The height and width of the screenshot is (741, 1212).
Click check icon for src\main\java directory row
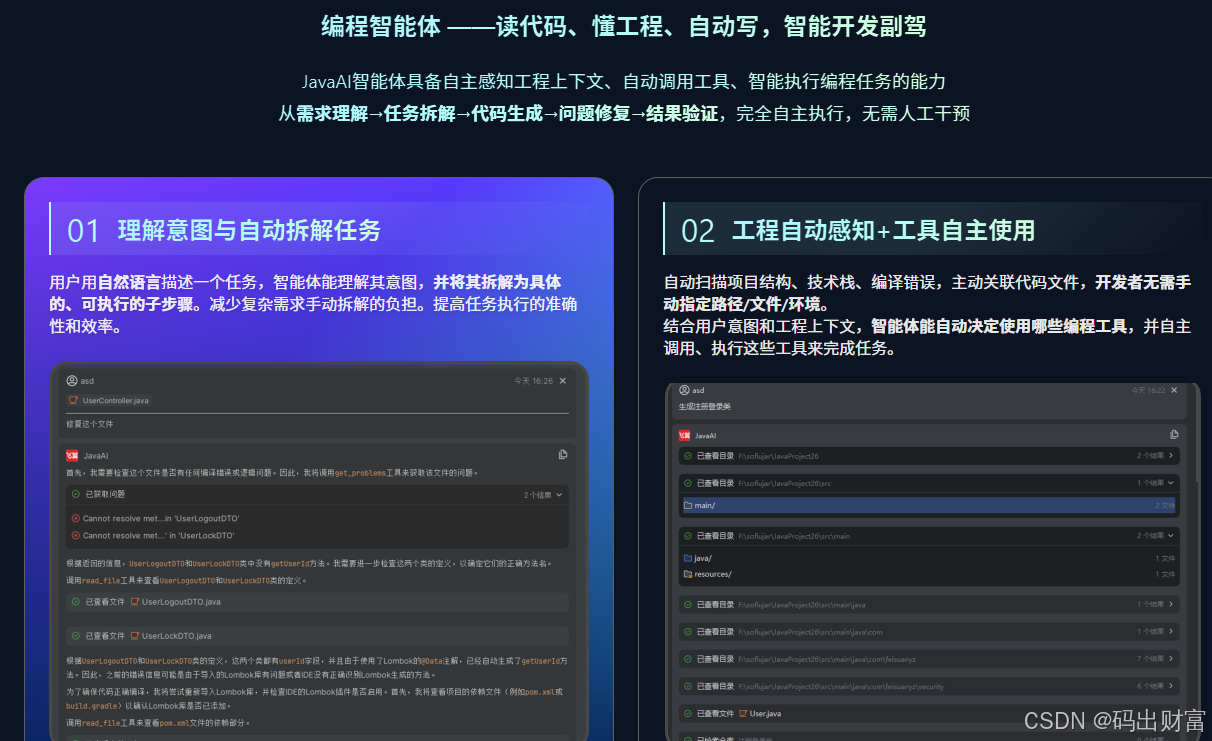coord(688,605)
